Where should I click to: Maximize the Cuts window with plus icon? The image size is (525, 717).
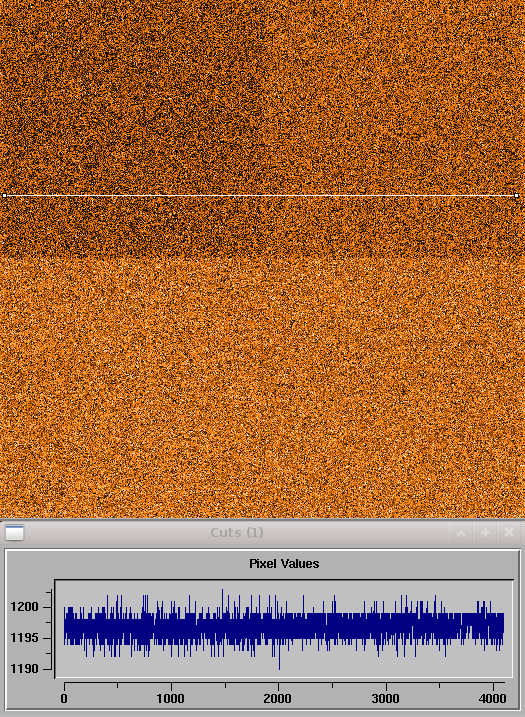click(485, 533)
